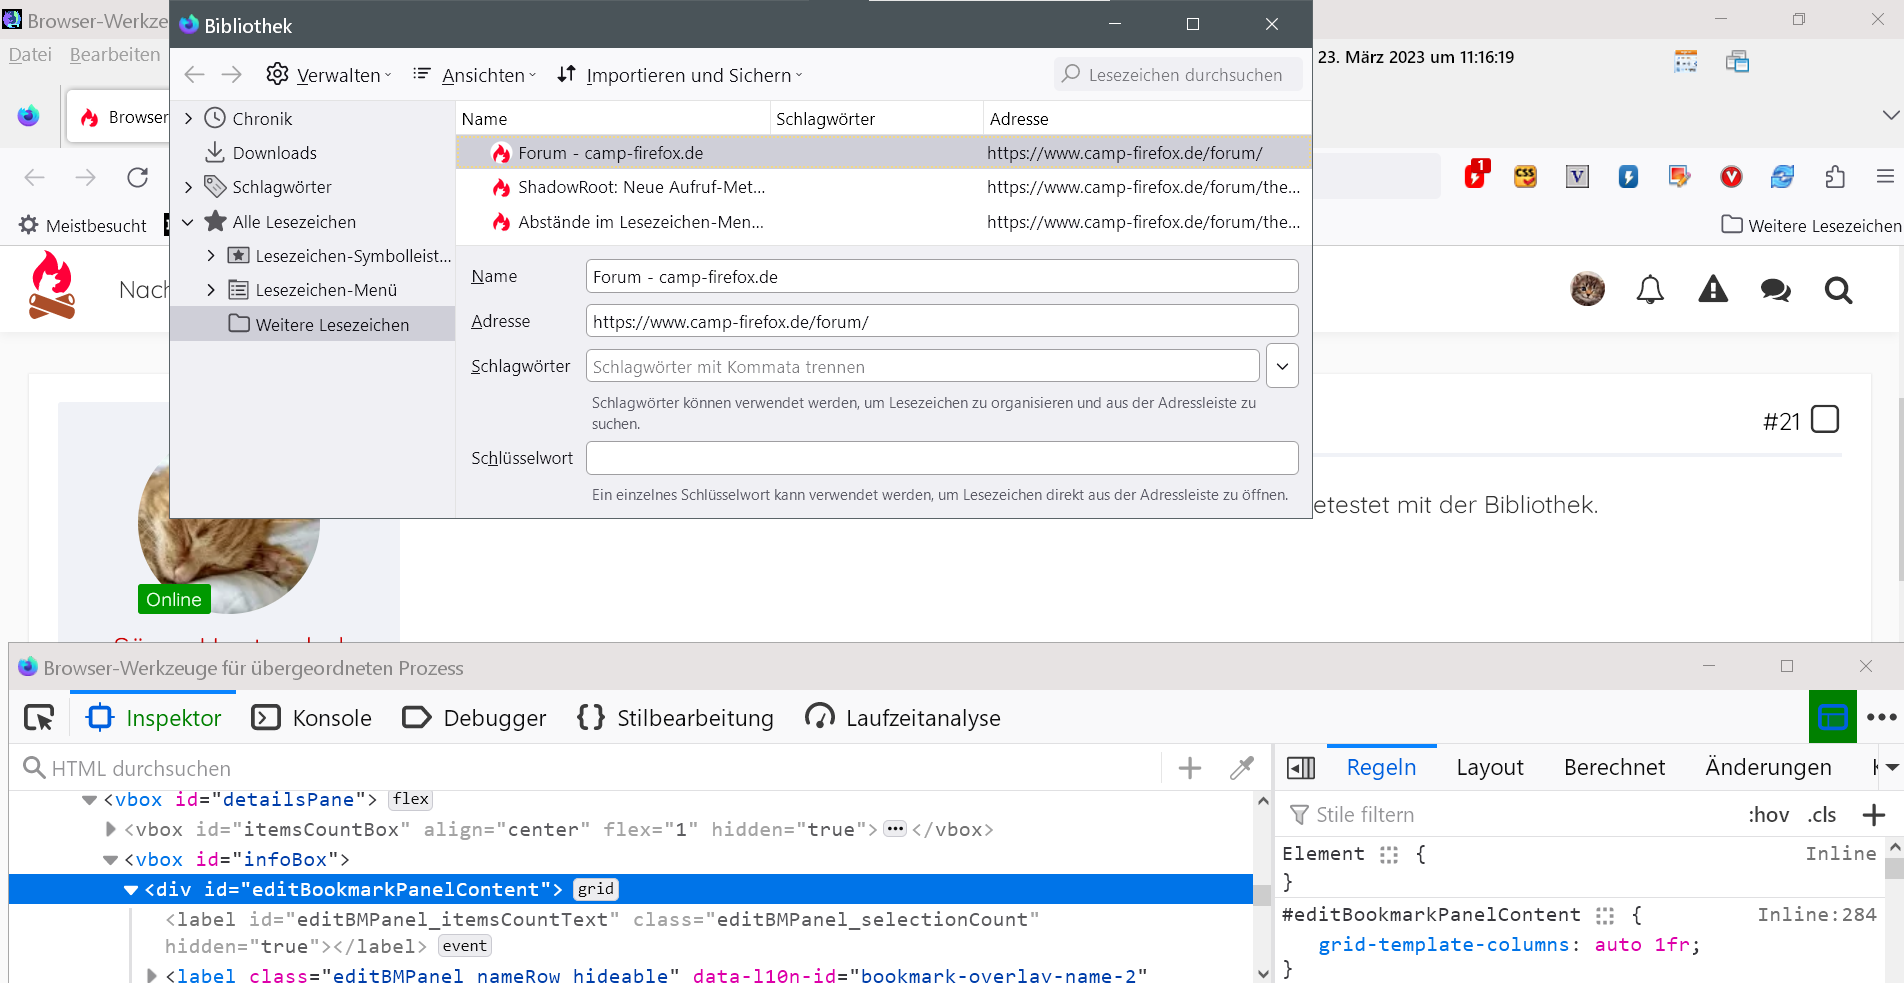The height and width of the screenshot is (983, 1904).
Task: Click Importieren und Sichern button
Action: [x=680, y=75]
